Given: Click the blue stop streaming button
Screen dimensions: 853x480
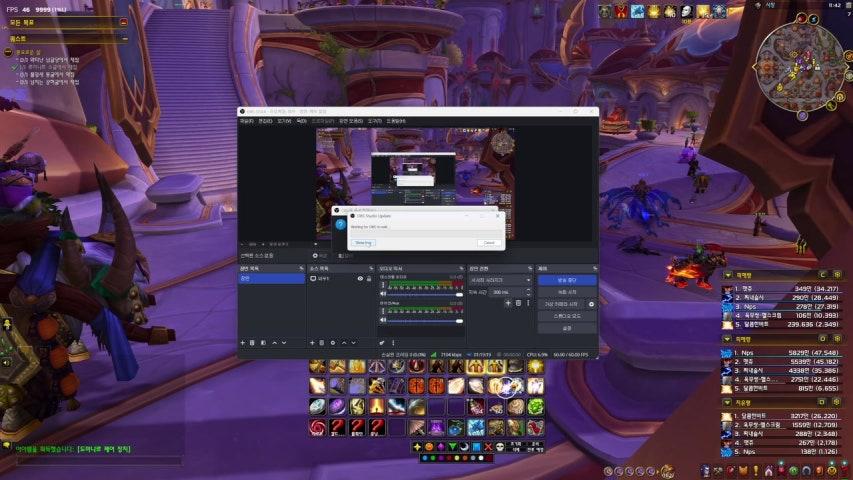Looking at the screenshot, I should point(567,280).
